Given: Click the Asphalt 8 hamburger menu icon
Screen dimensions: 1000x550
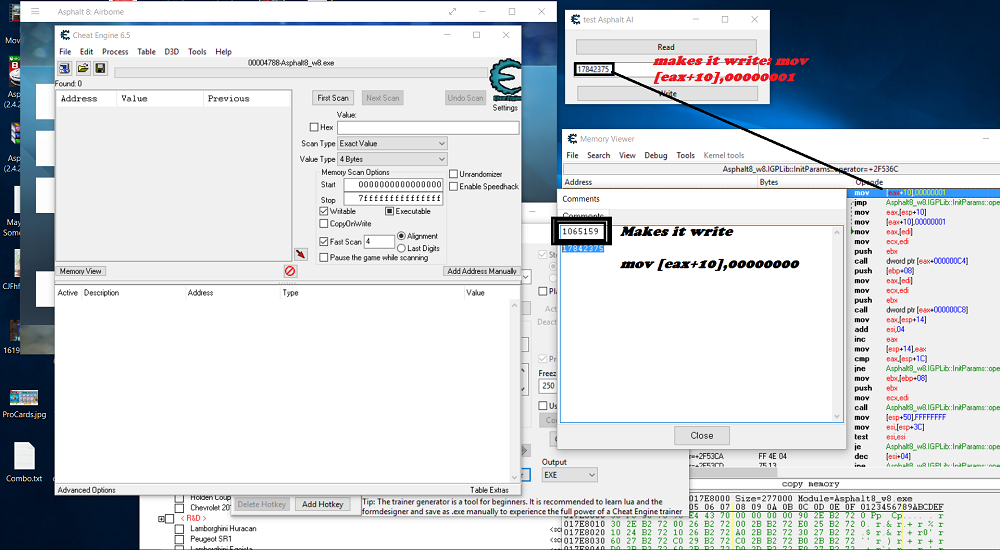Looking at the screenshot, I should tap(35, 11).
